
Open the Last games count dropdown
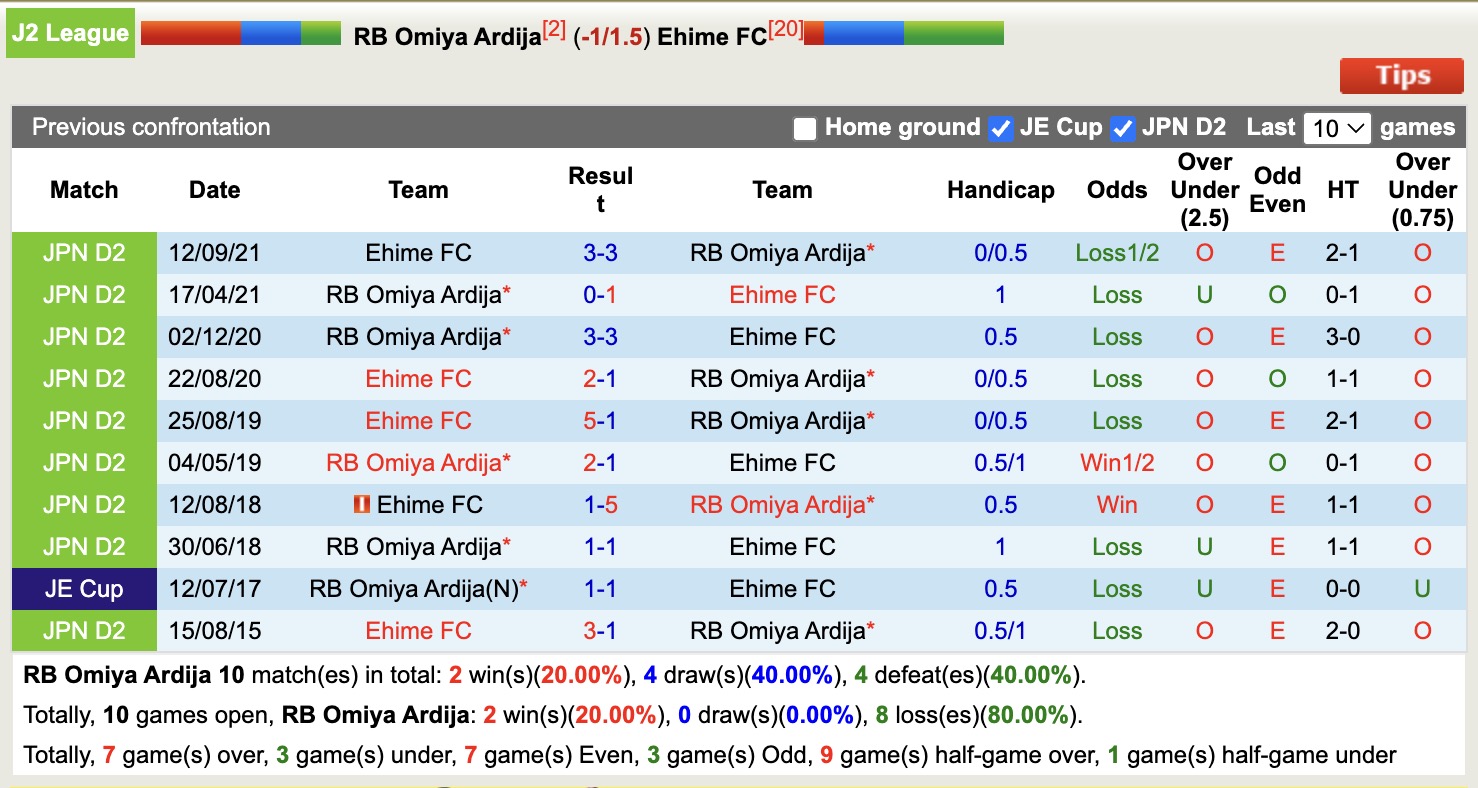[x=1337, y=127]
